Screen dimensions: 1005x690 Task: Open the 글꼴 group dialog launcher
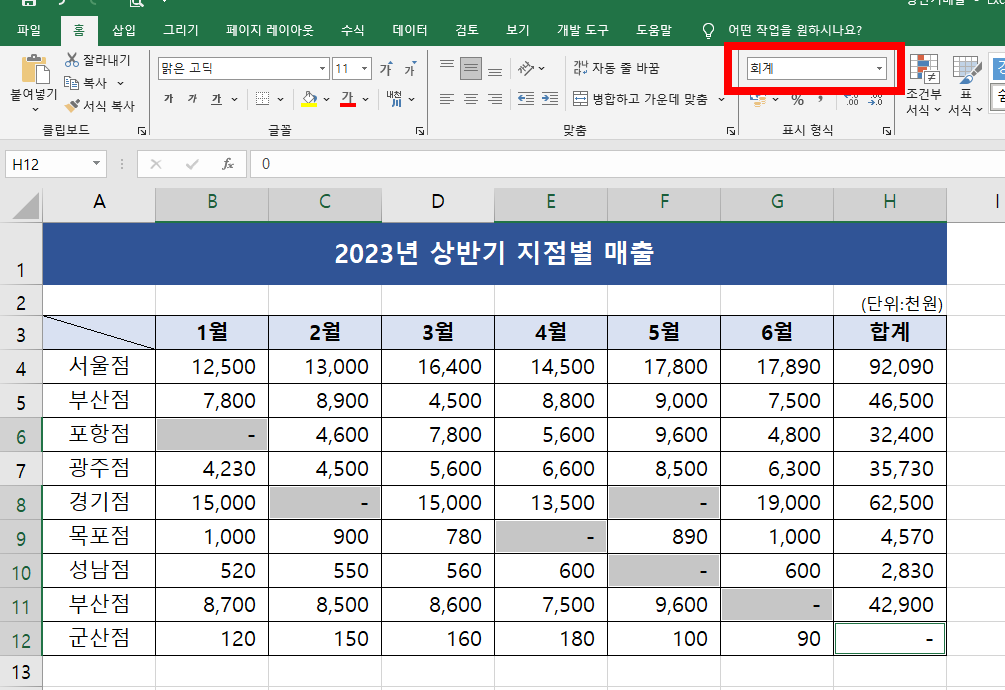tap(420, 131)
